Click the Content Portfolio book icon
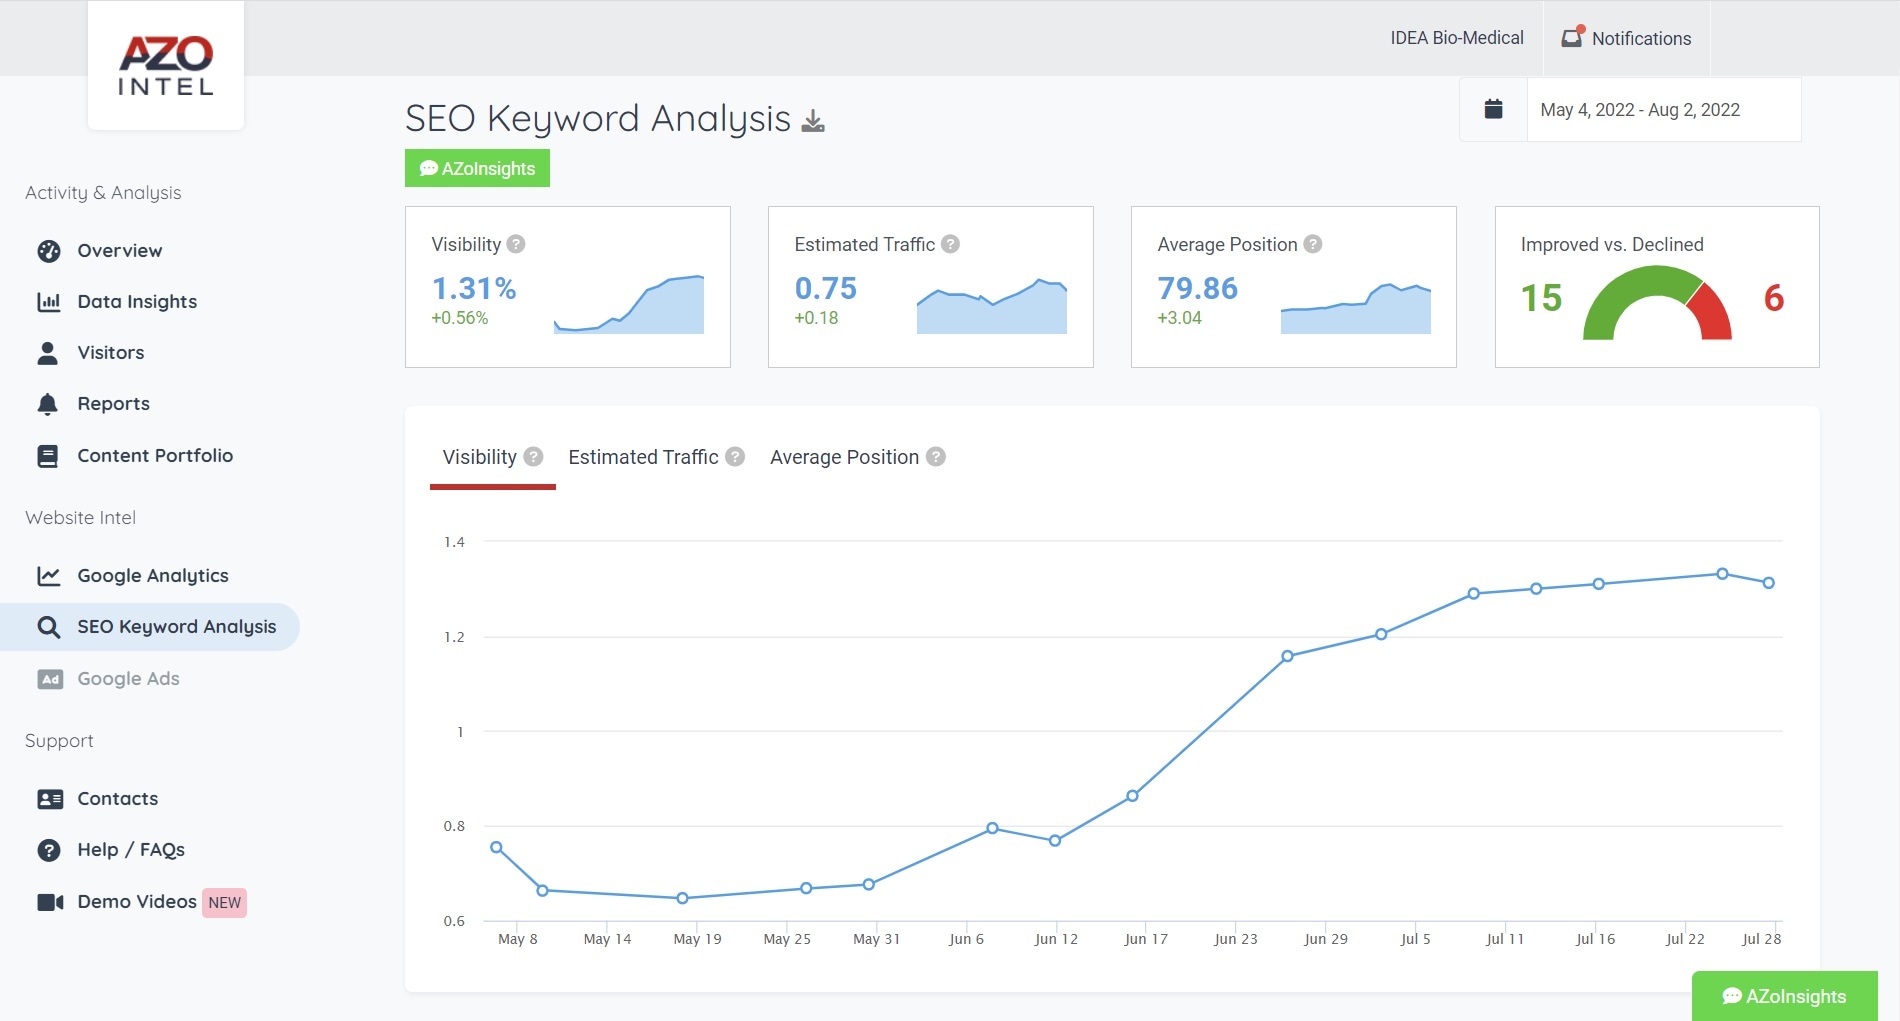1900x1021 pixels. pyautogui.click(x=47, y=456)
